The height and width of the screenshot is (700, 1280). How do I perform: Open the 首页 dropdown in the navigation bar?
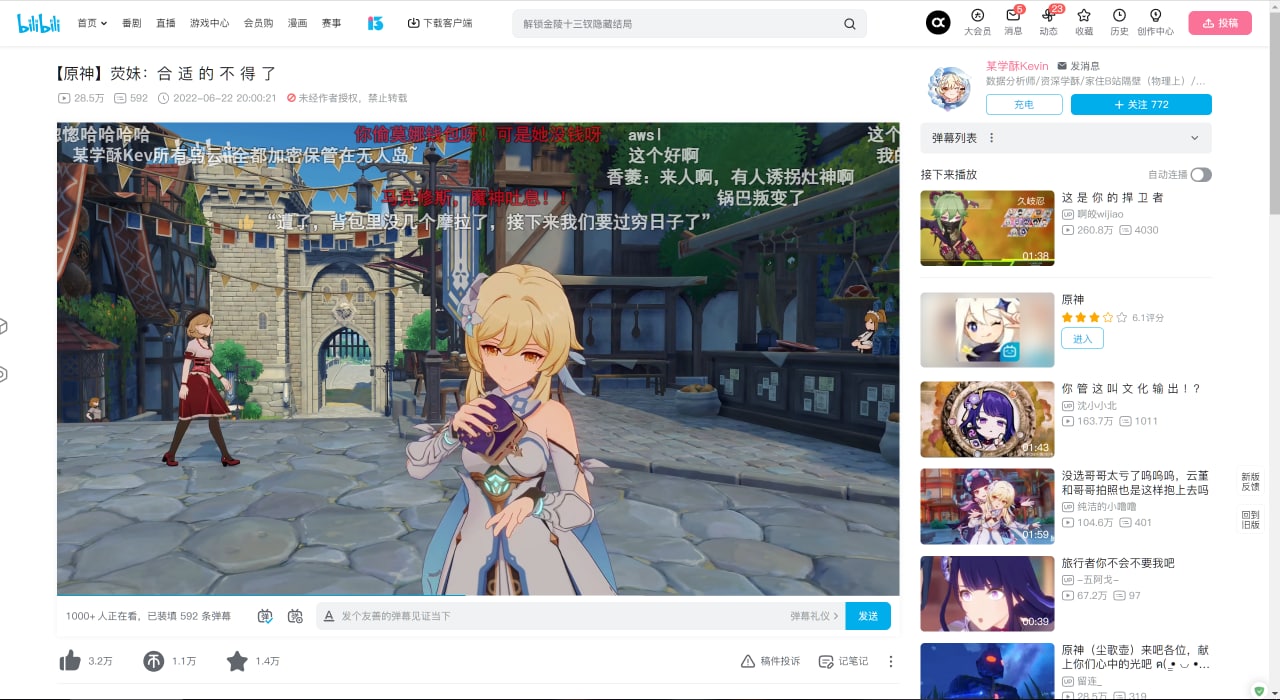pyautogui.click(x=91, y=23)
